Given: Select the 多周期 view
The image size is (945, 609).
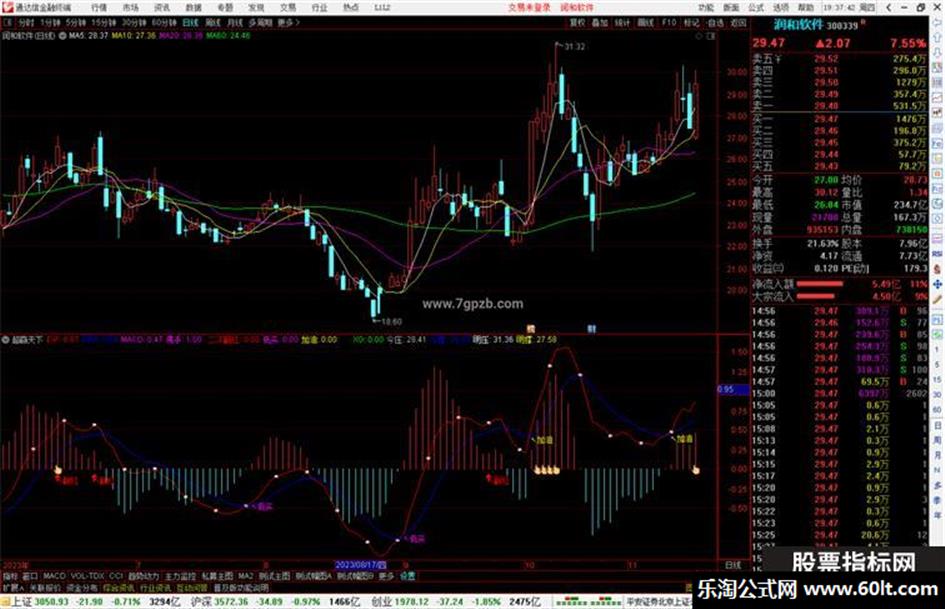Looking at the screenshot, I should click(x=260, y=22).
